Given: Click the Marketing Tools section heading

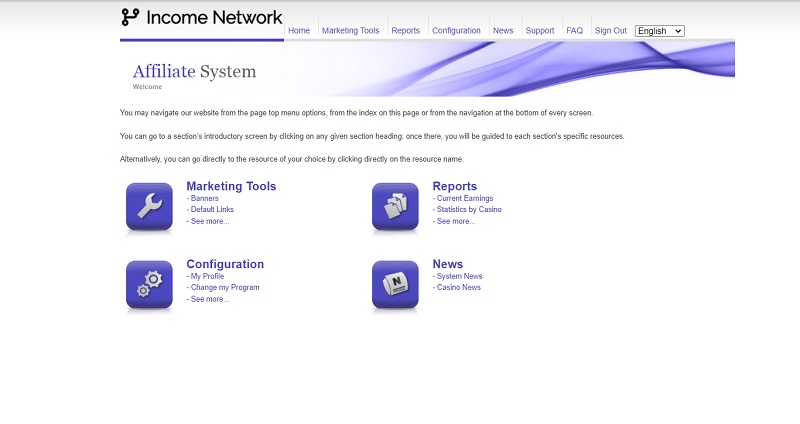Looking at the screenshot, I should coord(231,186).
